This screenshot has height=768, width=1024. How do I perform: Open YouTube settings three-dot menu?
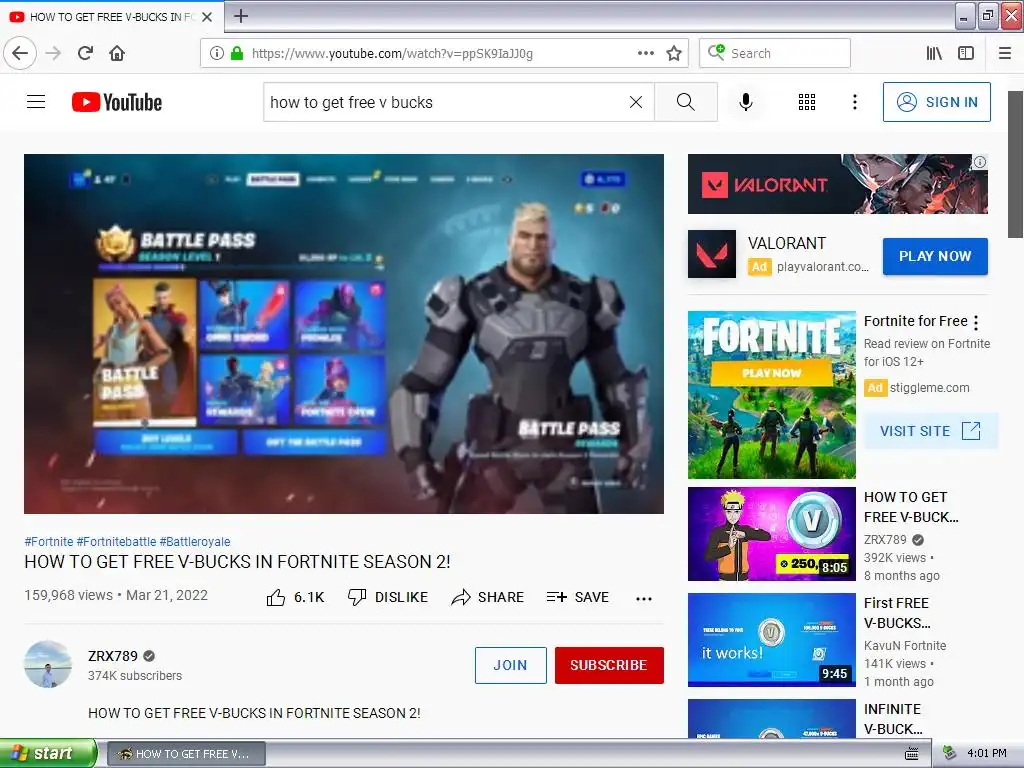(854, 102)
